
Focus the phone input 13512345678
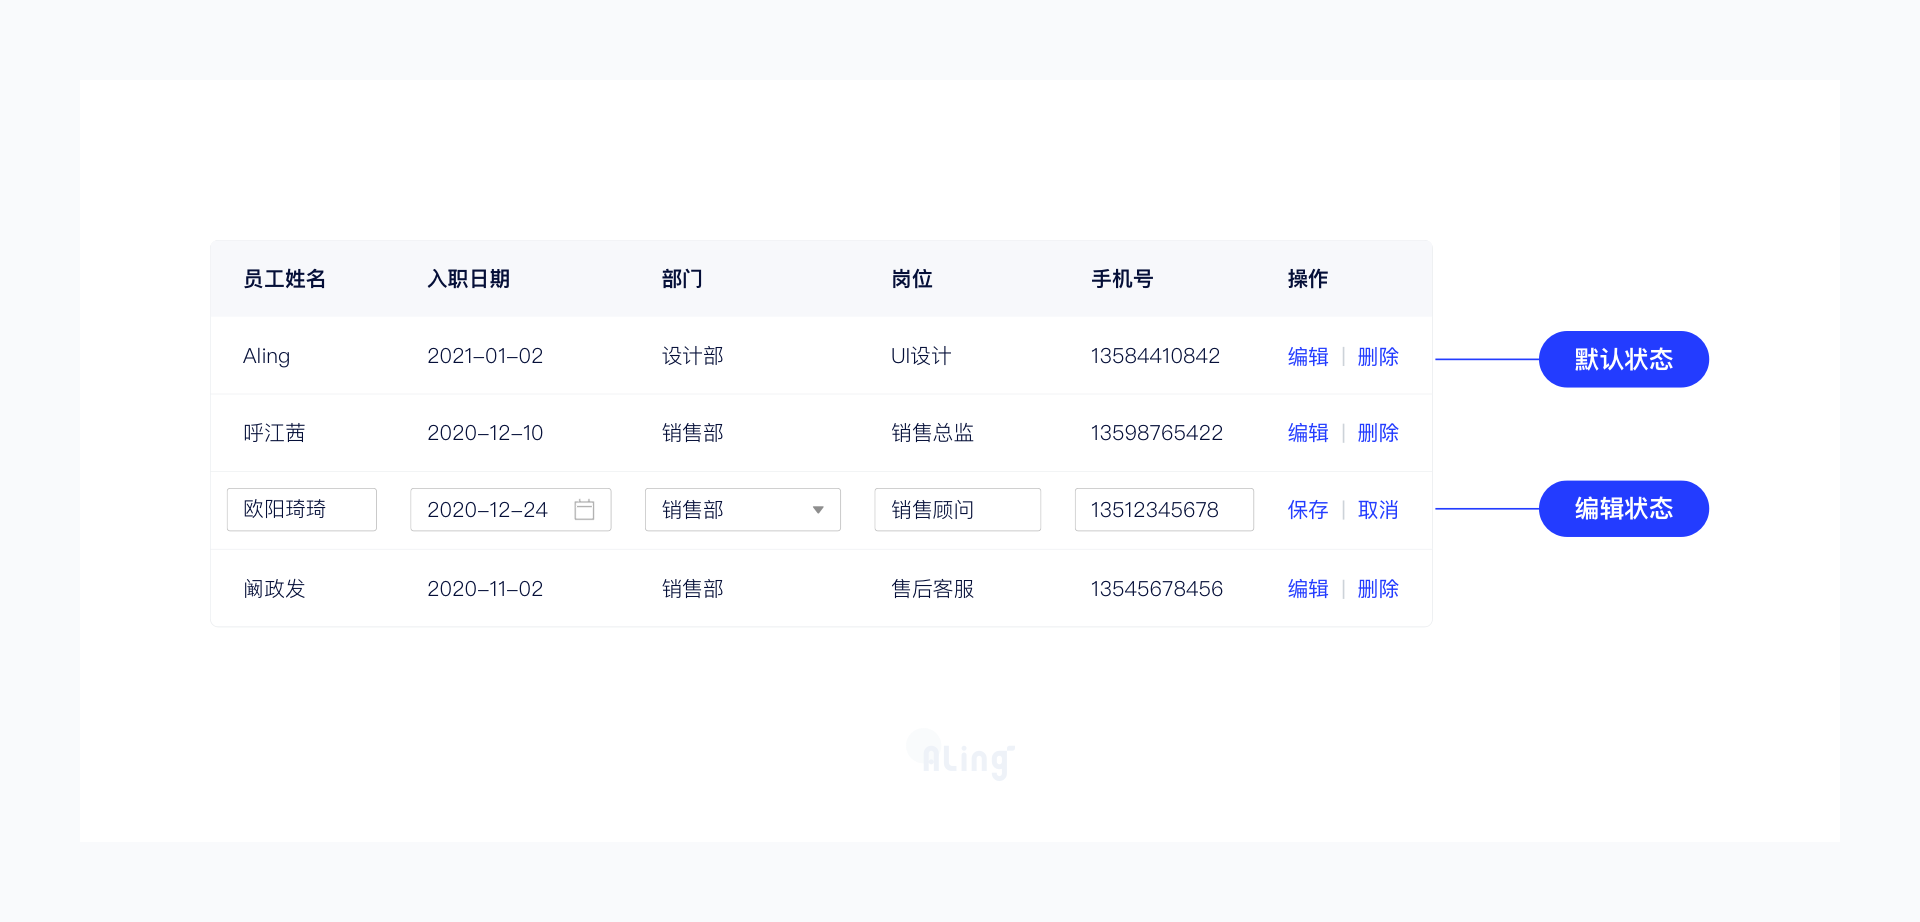click(1164, 510)
